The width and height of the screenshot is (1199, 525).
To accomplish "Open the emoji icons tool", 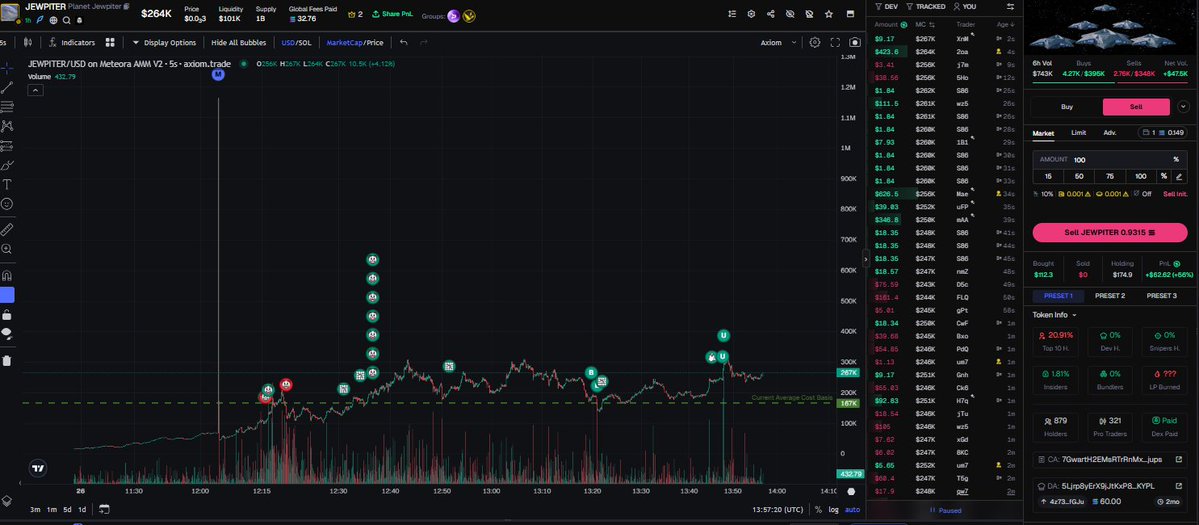I will 7,204.
